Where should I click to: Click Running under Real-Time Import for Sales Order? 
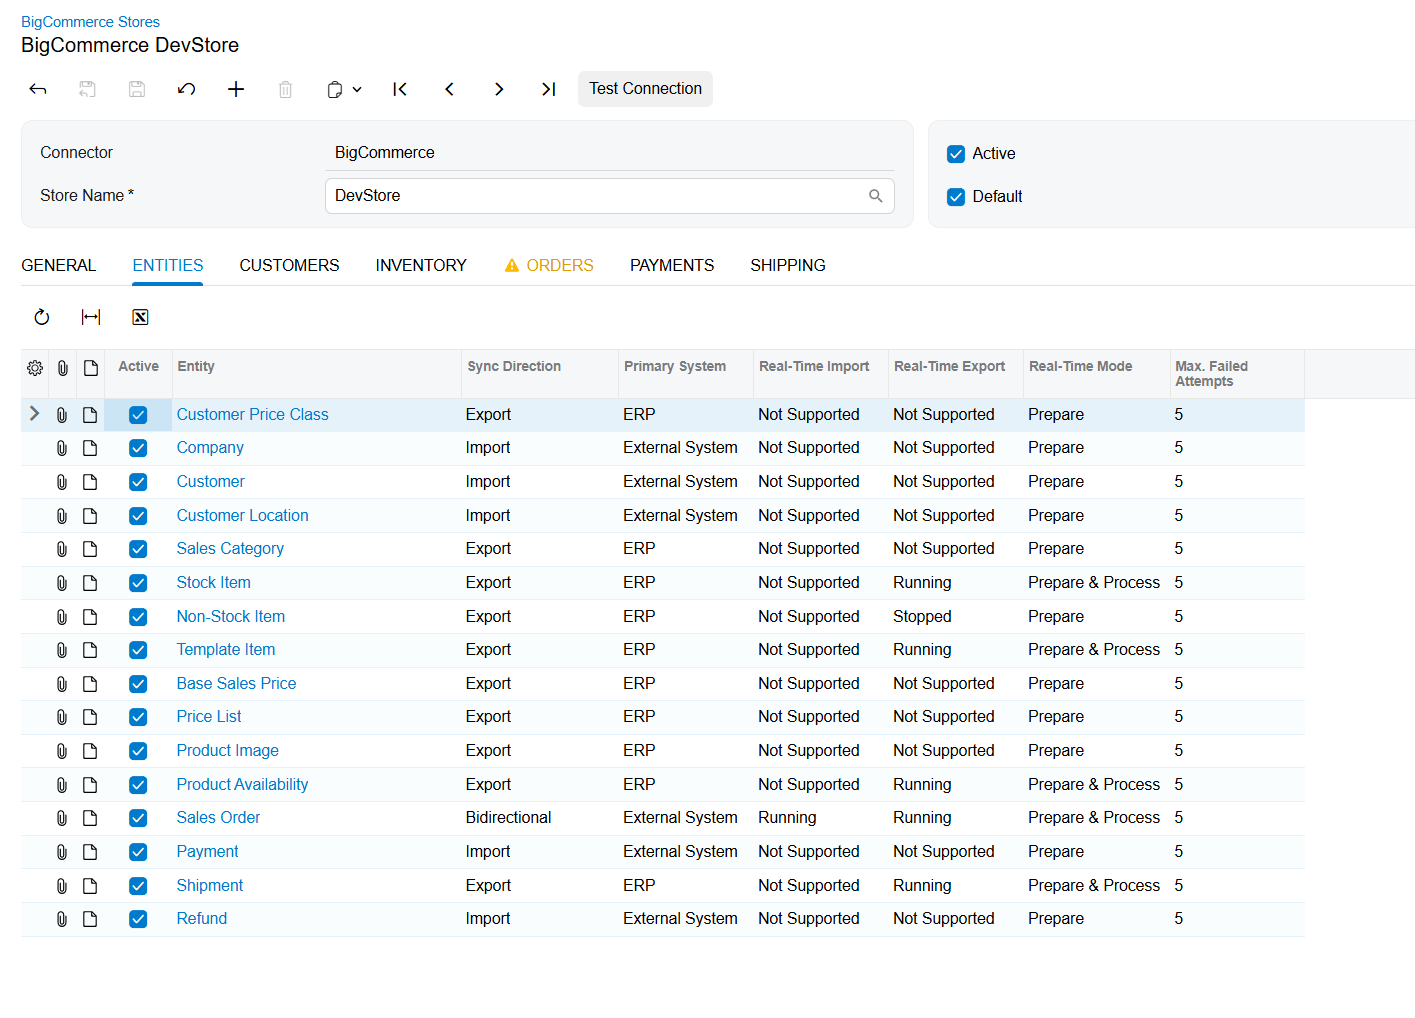tap(787, 817)
